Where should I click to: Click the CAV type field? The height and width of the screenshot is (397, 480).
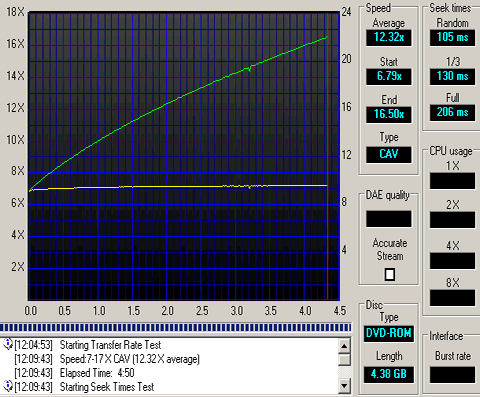(389, 155)
